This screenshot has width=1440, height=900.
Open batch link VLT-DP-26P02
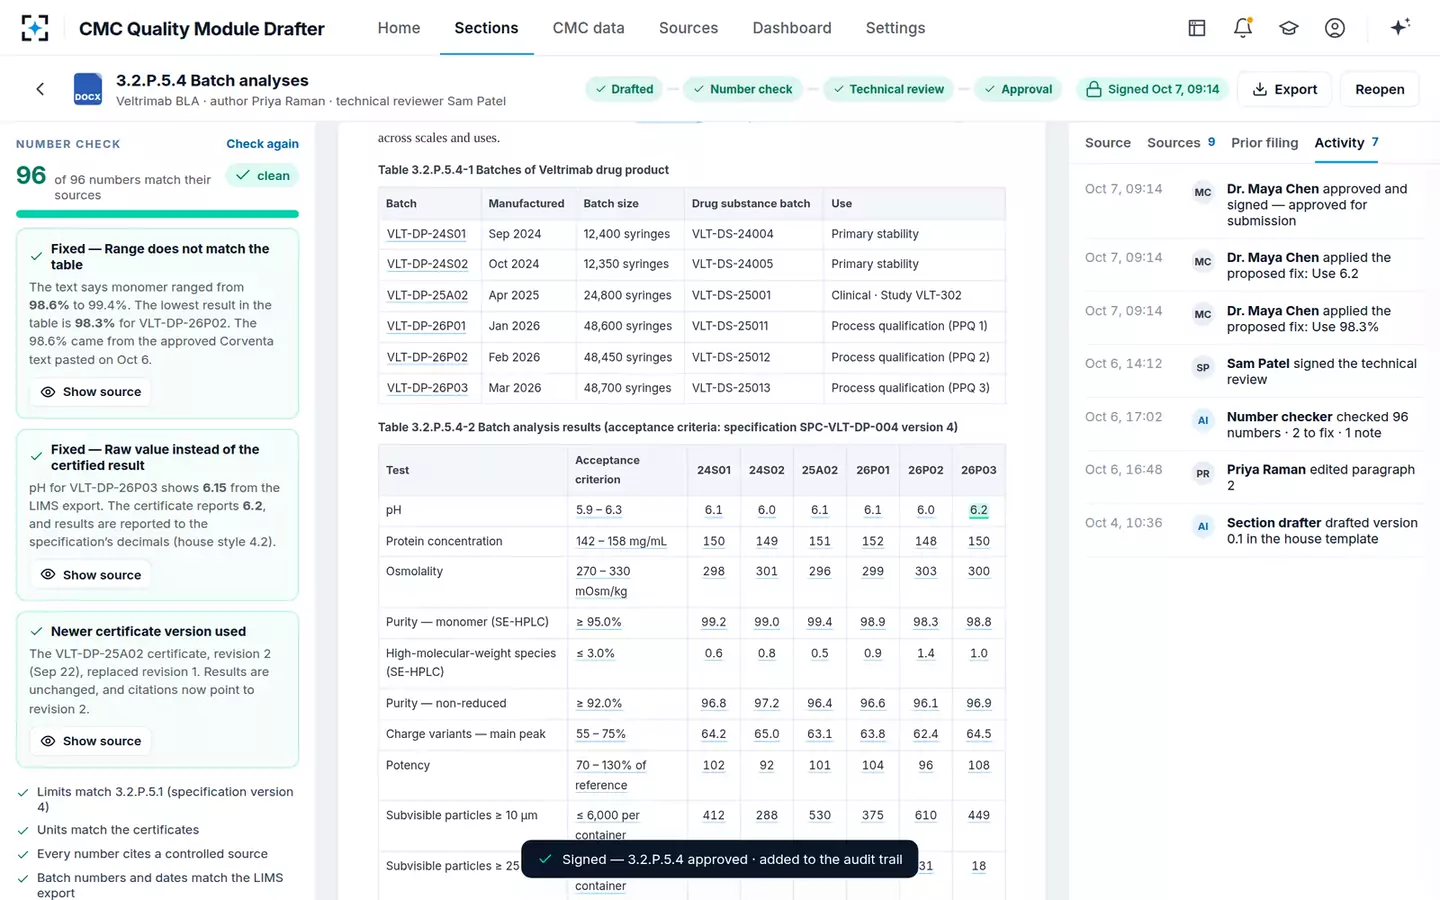[x=427, y=357]
